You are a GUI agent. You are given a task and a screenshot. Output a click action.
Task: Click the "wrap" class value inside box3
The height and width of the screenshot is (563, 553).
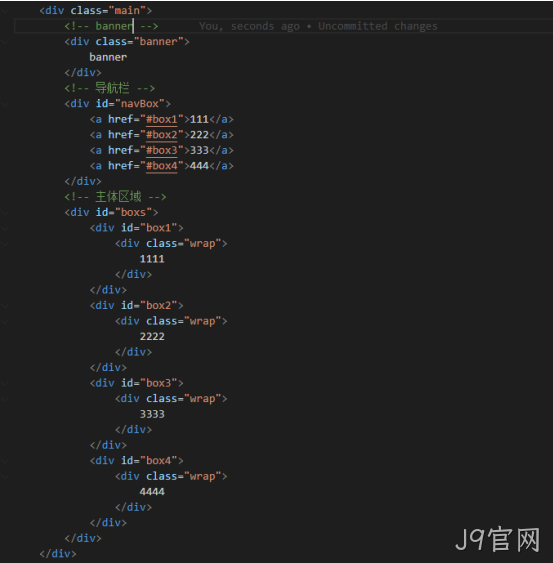pyautogui.click(x=203, y=399)
